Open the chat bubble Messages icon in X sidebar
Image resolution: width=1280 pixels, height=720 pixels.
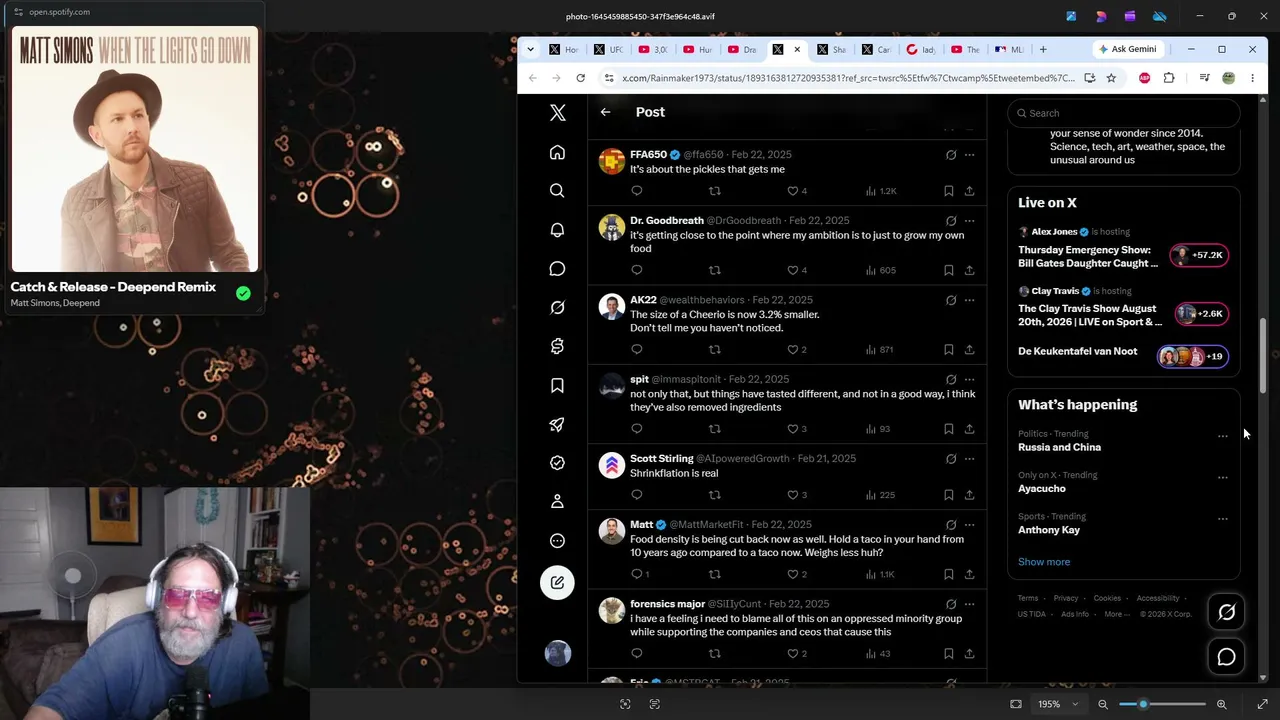click(x=557, y=269)
